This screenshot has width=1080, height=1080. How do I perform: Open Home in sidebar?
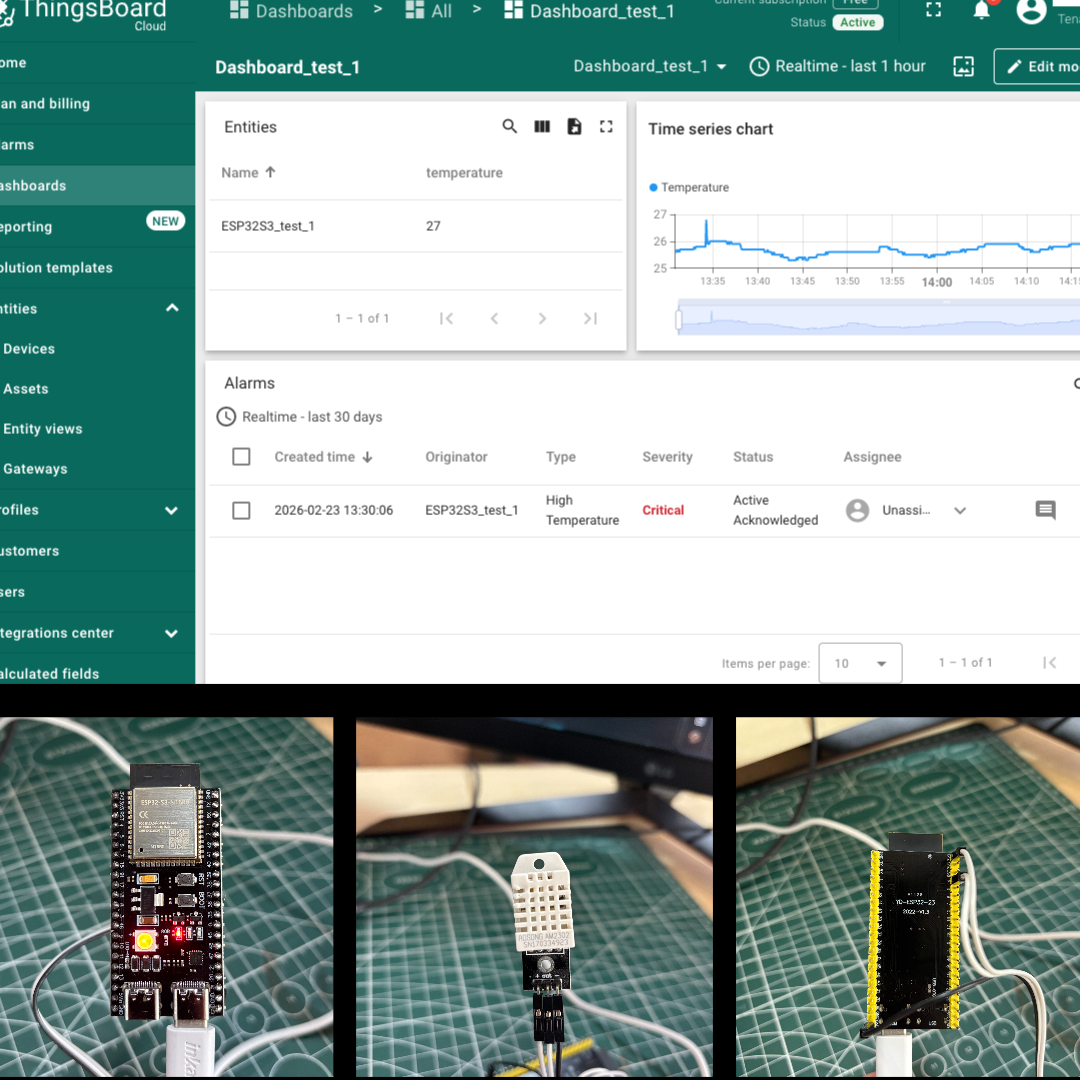click(97, 63)
